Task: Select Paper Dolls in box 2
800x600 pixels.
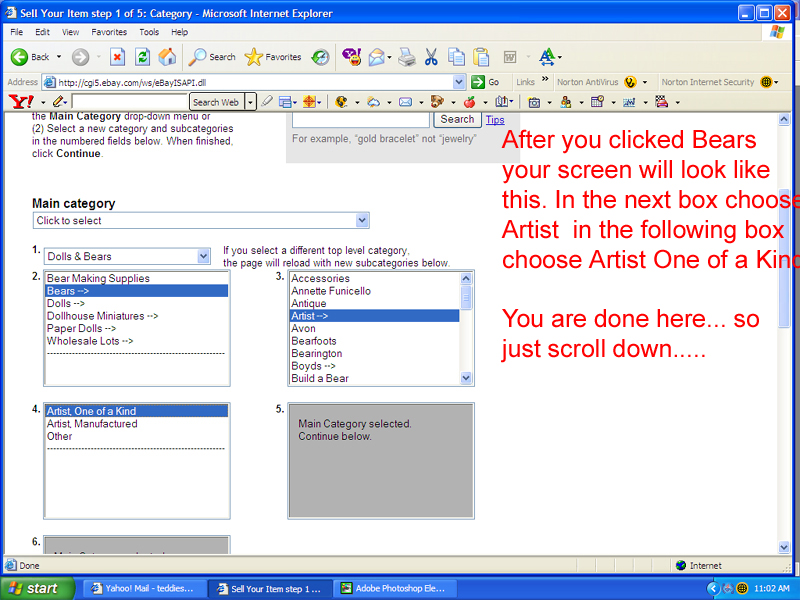Action: (81, 328)
